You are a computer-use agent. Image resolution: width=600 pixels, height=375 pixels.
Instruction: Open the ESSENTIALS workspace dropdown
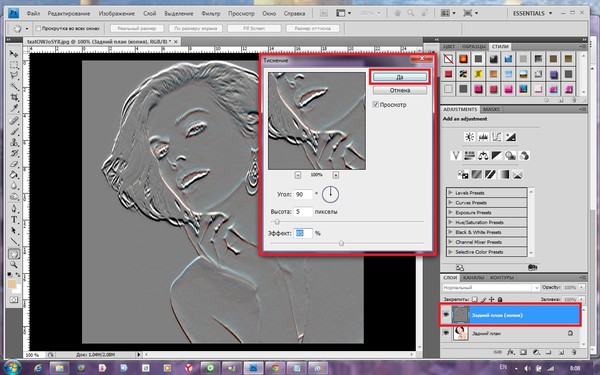tap(533, 13)
